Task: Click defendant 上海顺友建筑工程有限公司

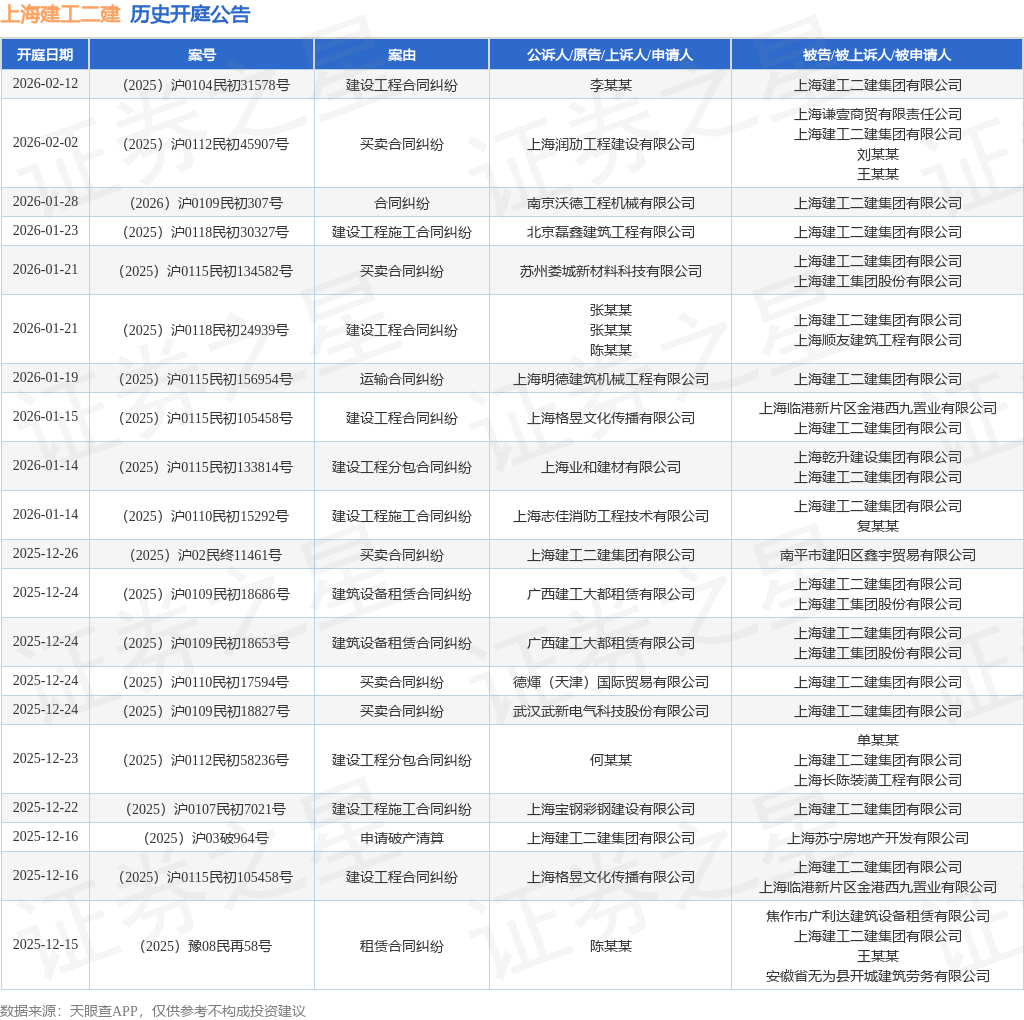Action: coord(878,340)
